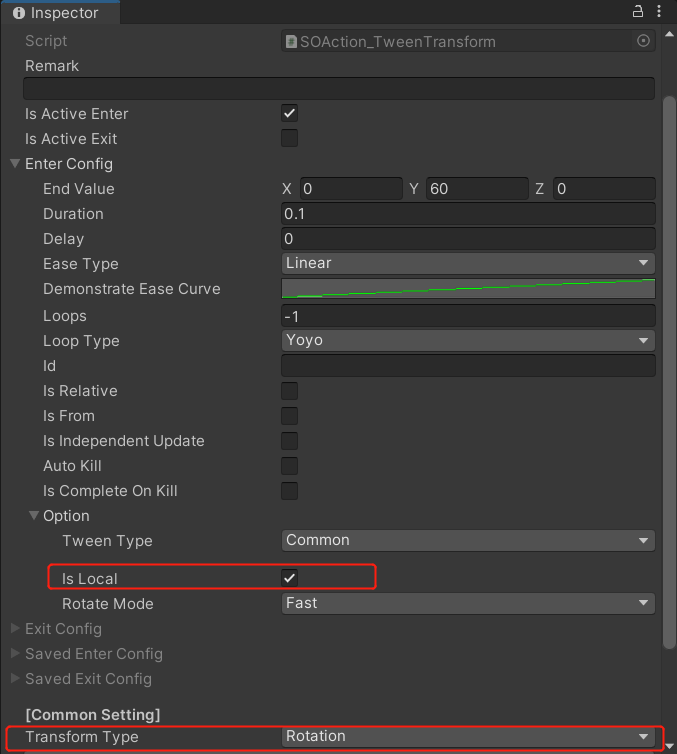This screenshot has width=677, height=754.
Task: Click the scrollbar down arrow
Action: [669, 746]
